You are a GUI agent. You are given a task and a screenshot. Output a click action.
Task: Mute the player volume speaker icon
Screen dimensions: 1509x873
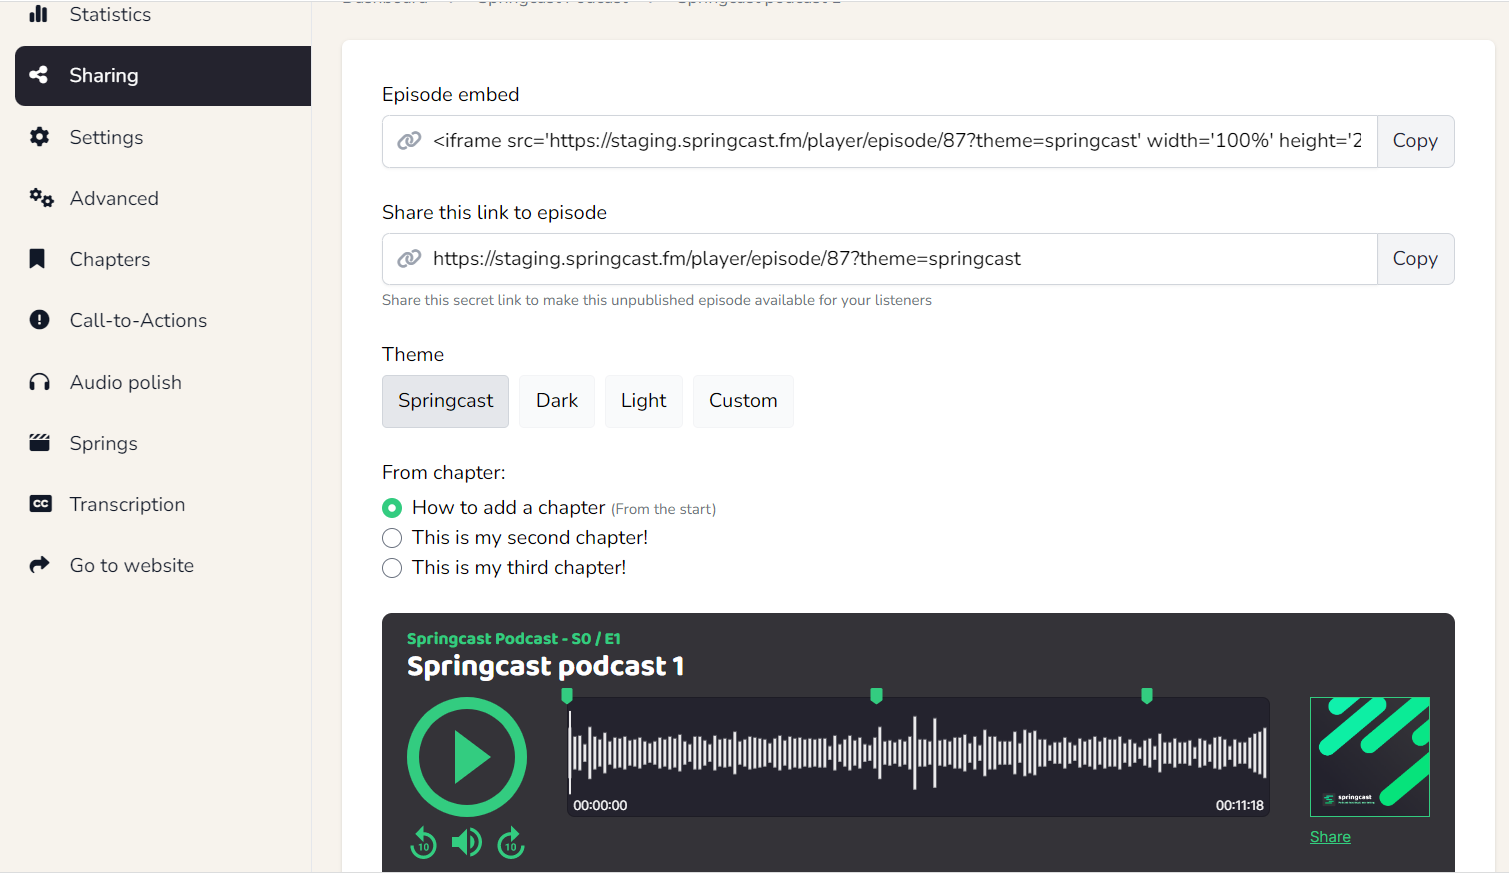[x=466, y=843]
